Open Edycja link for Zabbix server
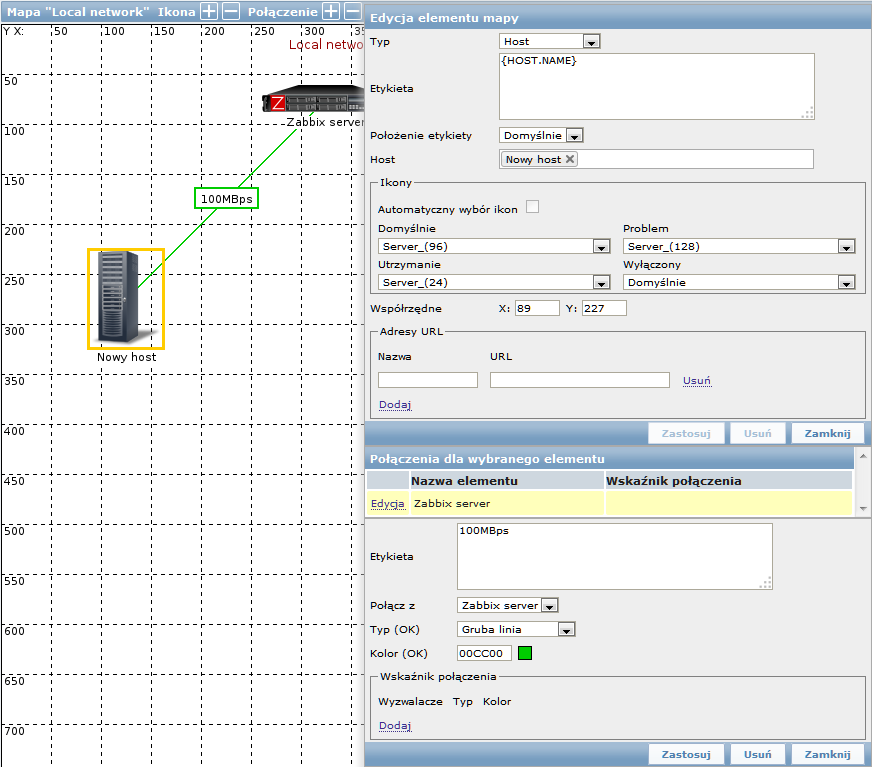Viewport: 872px width, 767px height. (x=388, y=503)
